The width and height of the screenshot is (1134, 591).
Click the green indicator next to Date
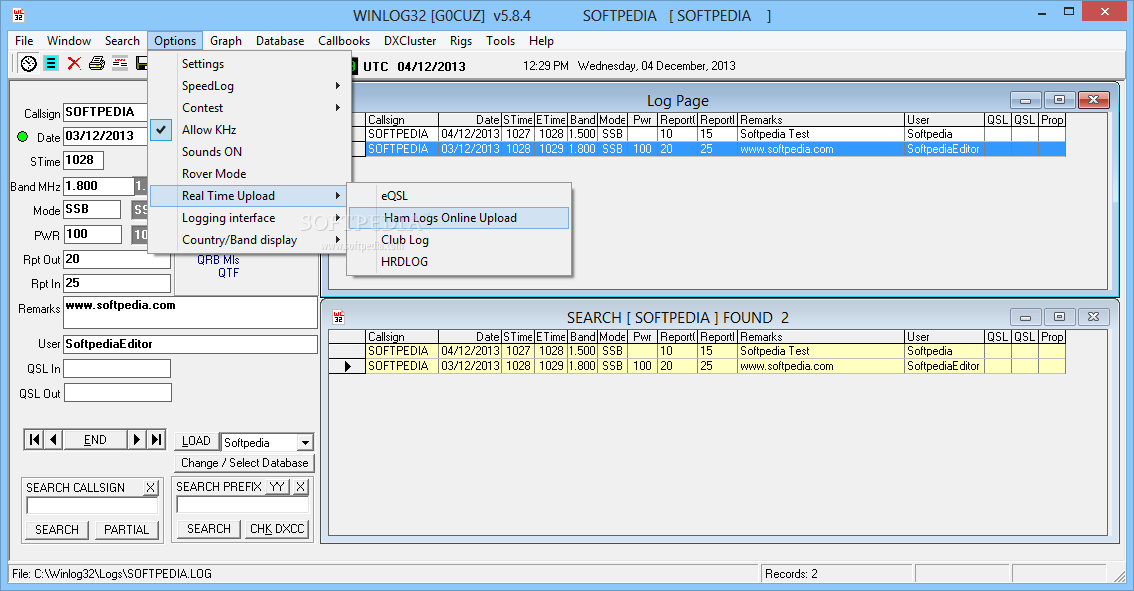22,137
